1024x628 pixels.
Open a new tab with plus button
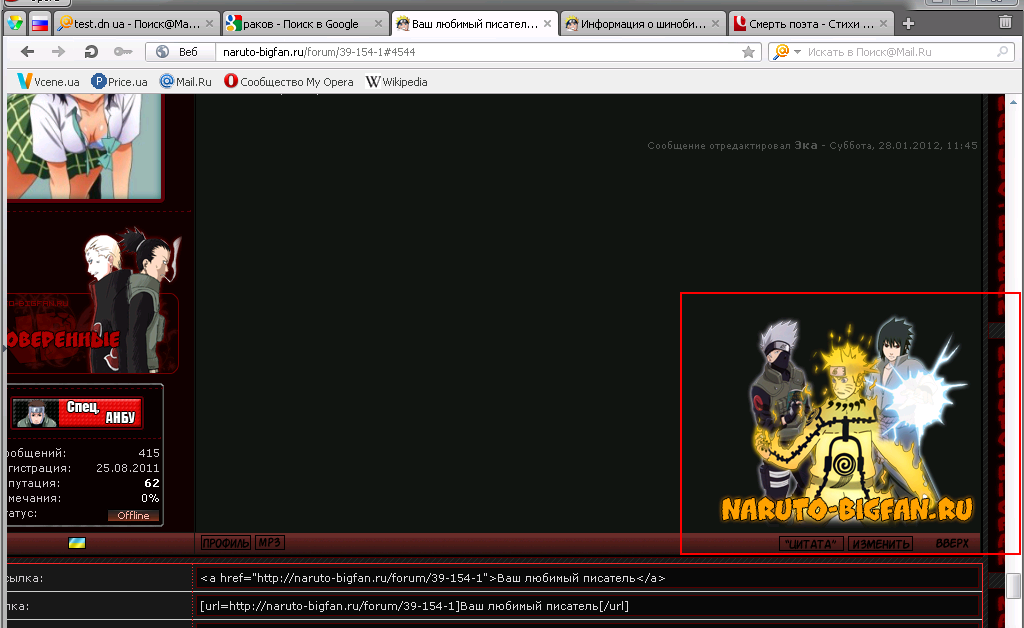(x=908, y=24)
